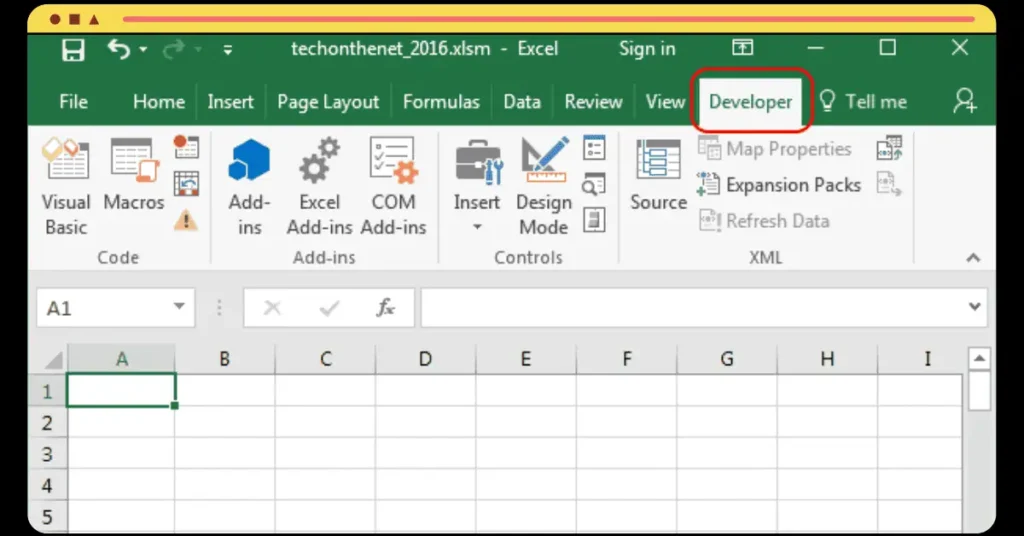Click the Share person icon
1024x536 pixels.
click(x=965, y=101)
